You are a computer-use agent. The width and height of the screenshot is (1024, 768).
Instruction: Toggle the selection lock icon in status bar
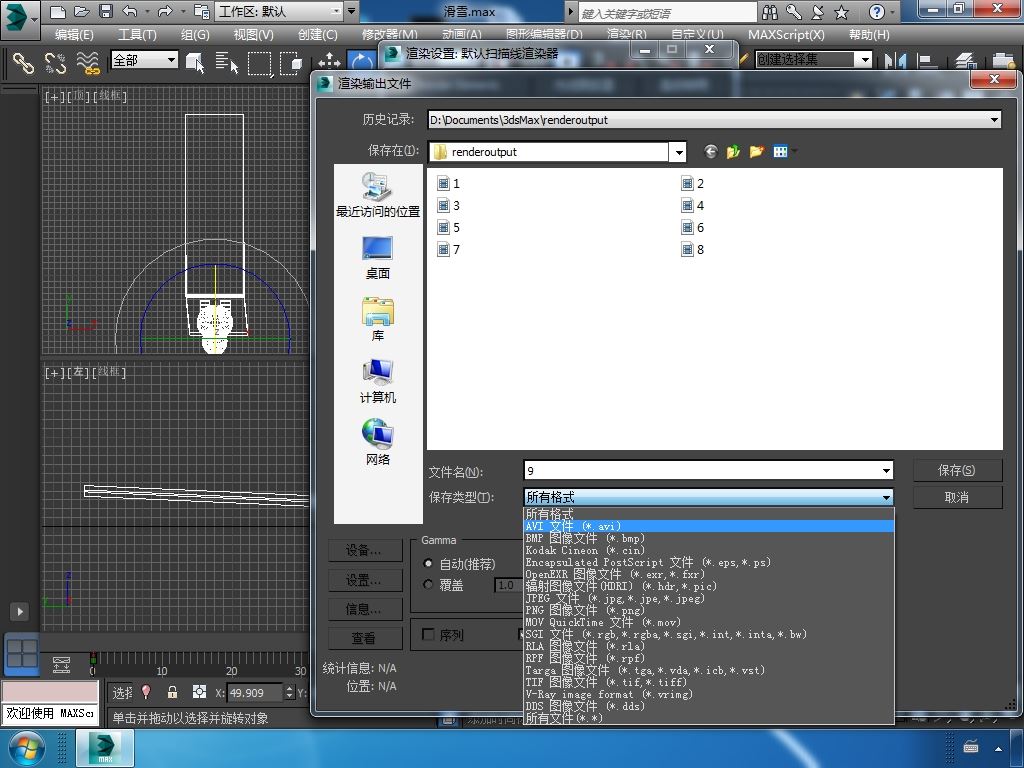172,692
